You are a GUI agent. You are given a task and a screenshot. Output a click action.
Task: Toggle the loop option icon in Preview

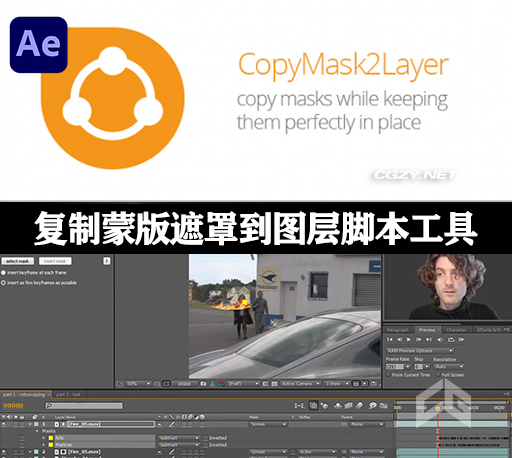coord(451,339)
